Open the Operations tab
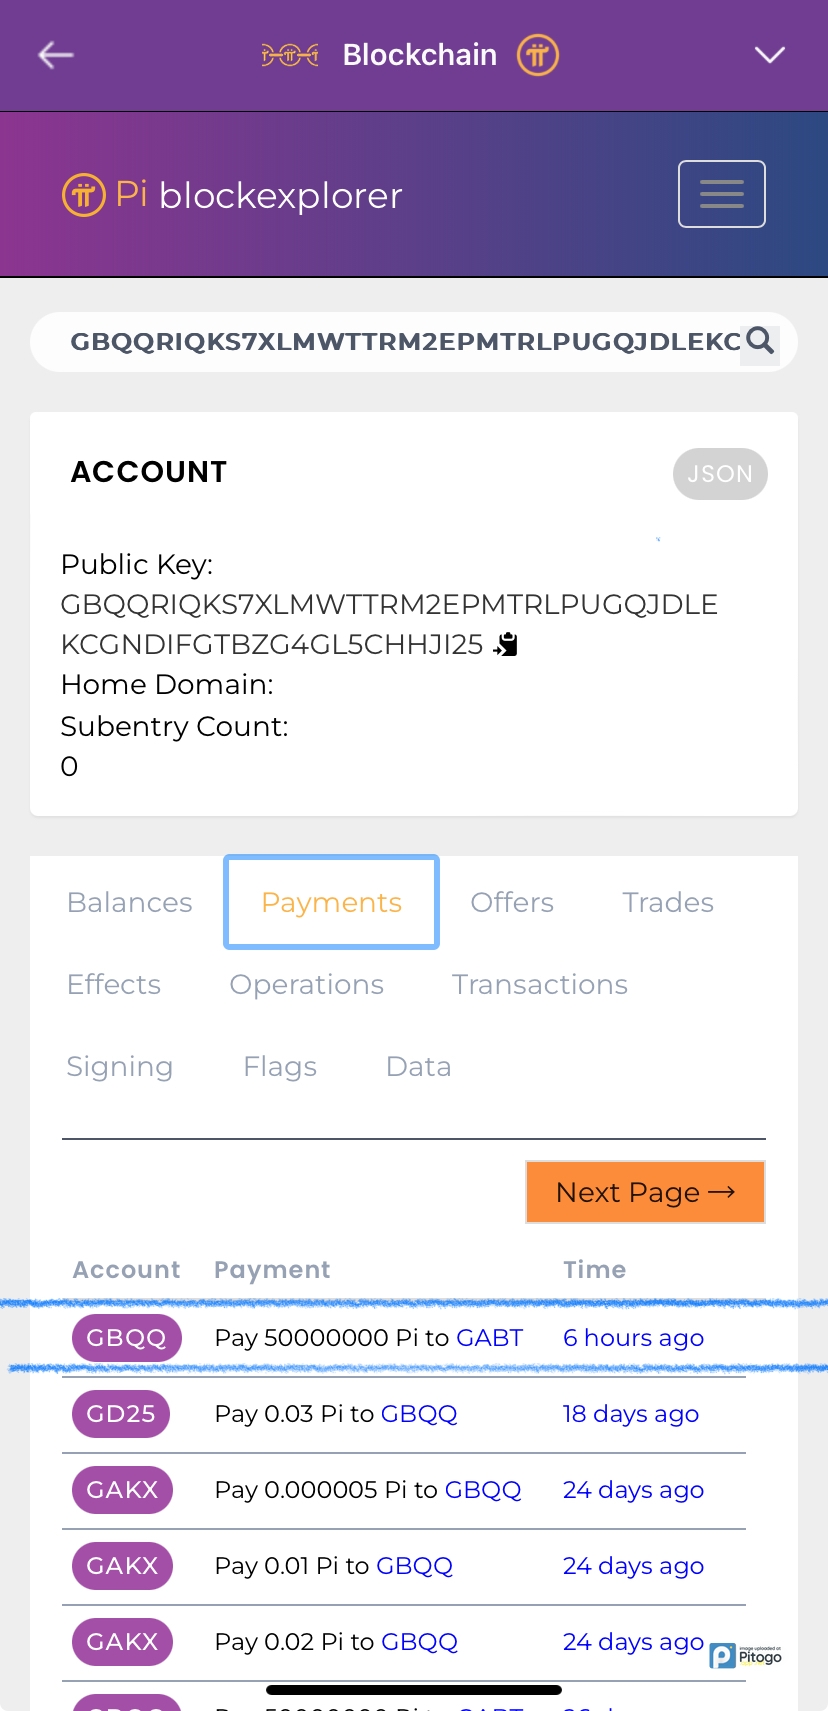The width and height of the screenshot is (828, 1711). point(306,985)
